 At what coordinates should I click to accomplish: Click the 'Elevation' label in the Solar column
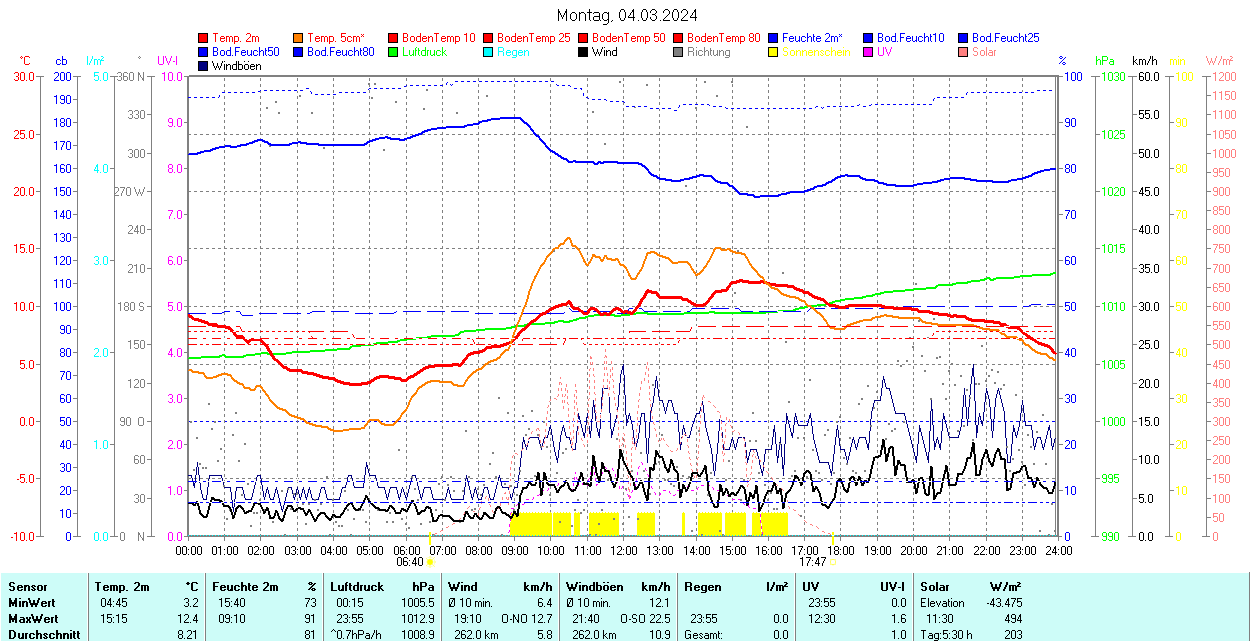[942, 603]
